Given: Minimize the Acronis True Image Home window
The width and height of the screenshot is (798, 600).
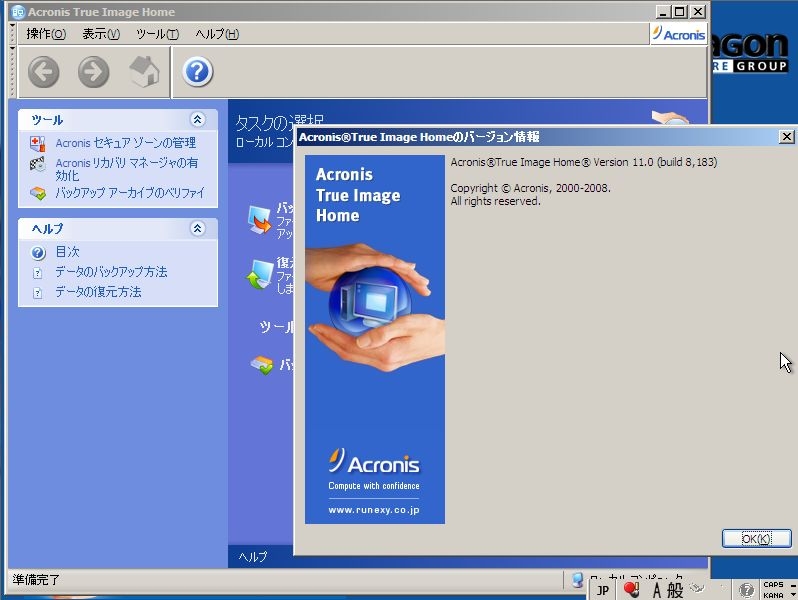Looking at the screenshot, I should [x=663, y=11].
